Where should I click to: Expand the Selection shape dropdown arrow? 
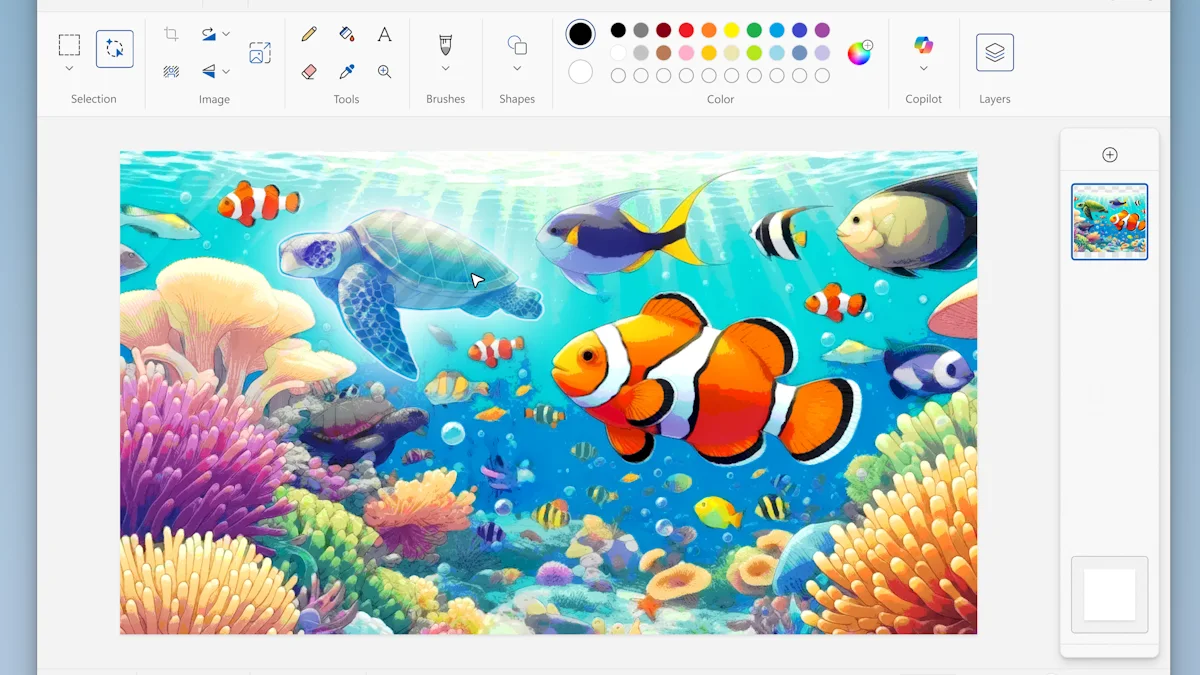[x=69, y=68]
